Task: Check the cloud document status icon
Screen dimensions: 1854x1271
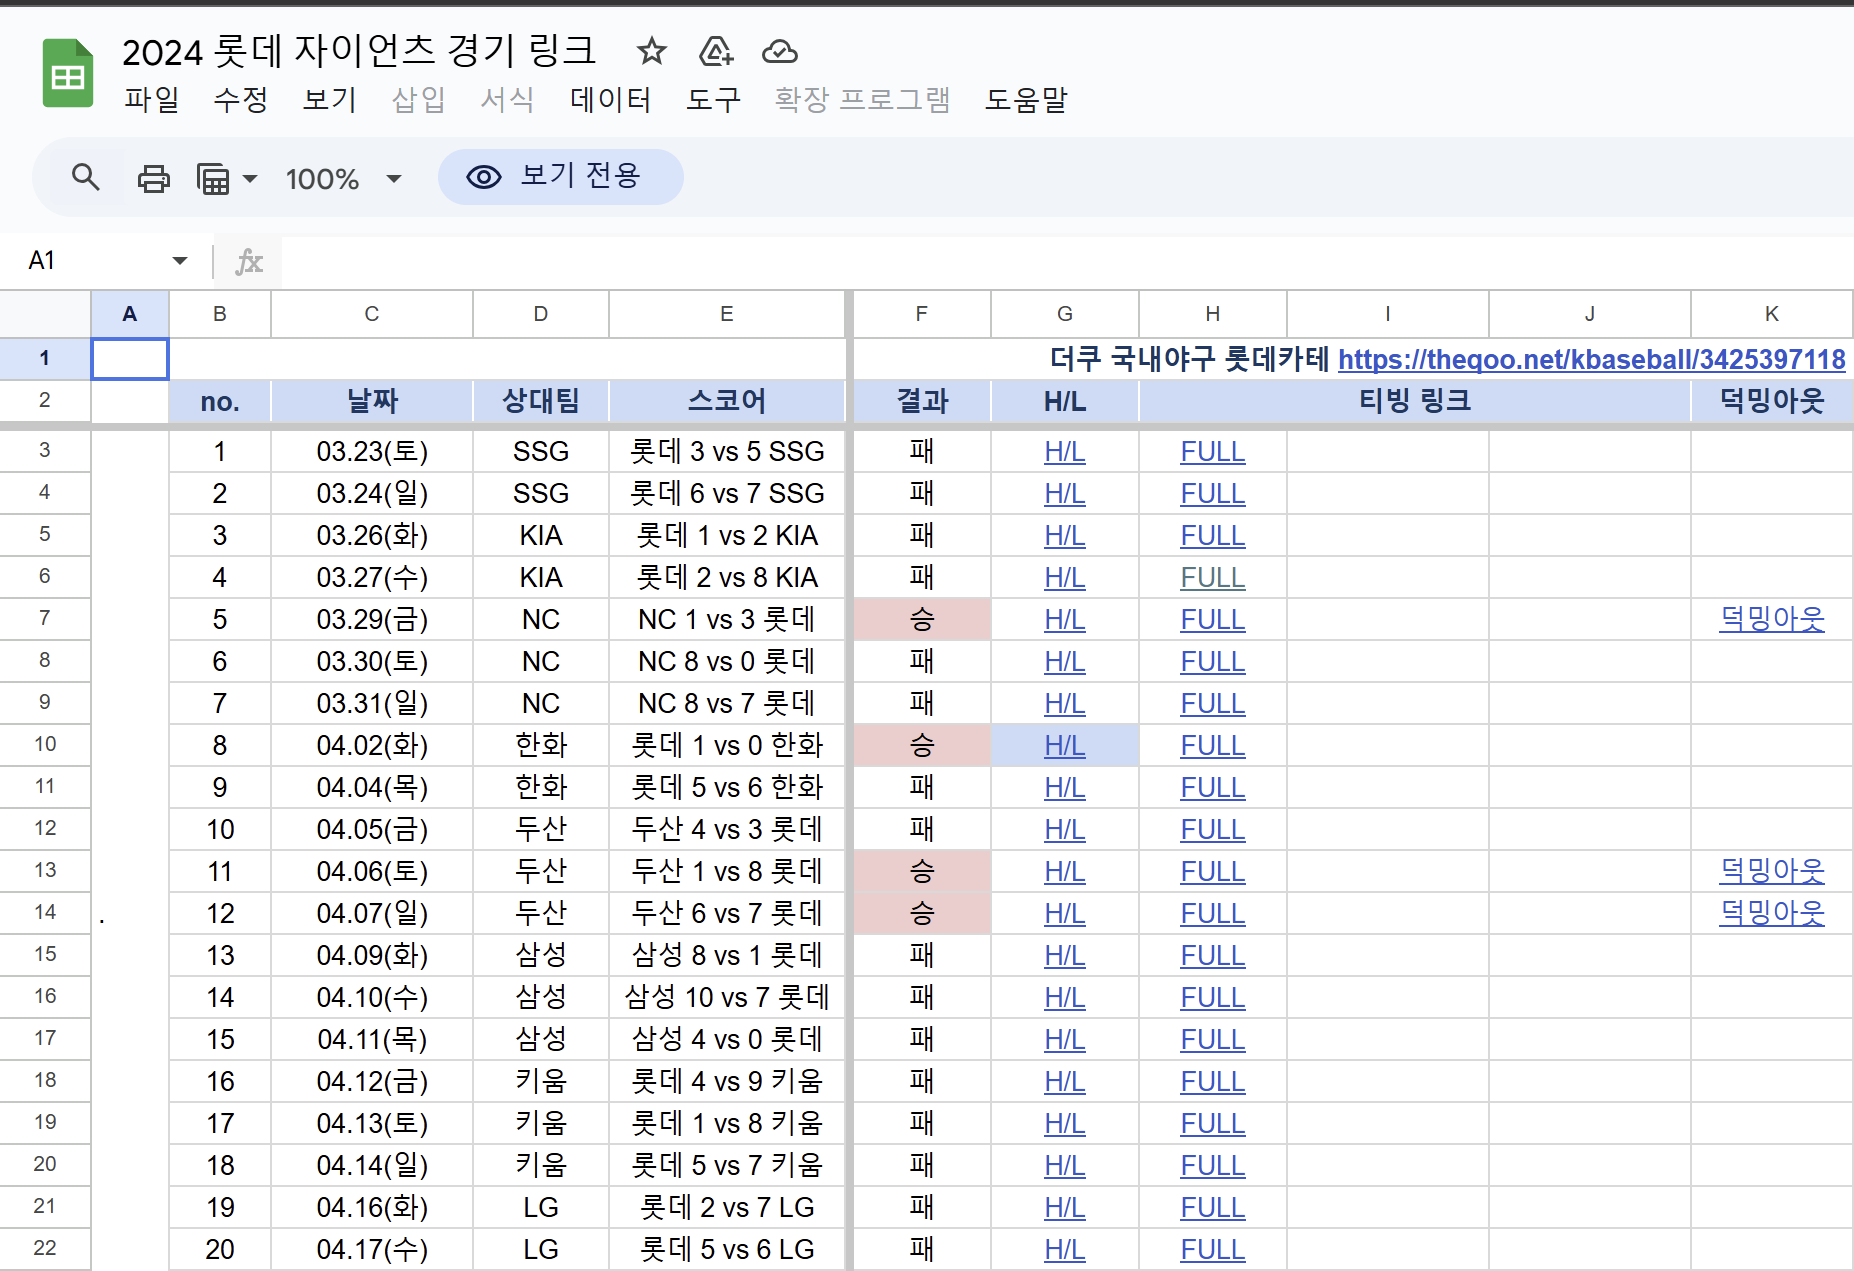Action: click(x=780, y=51)
